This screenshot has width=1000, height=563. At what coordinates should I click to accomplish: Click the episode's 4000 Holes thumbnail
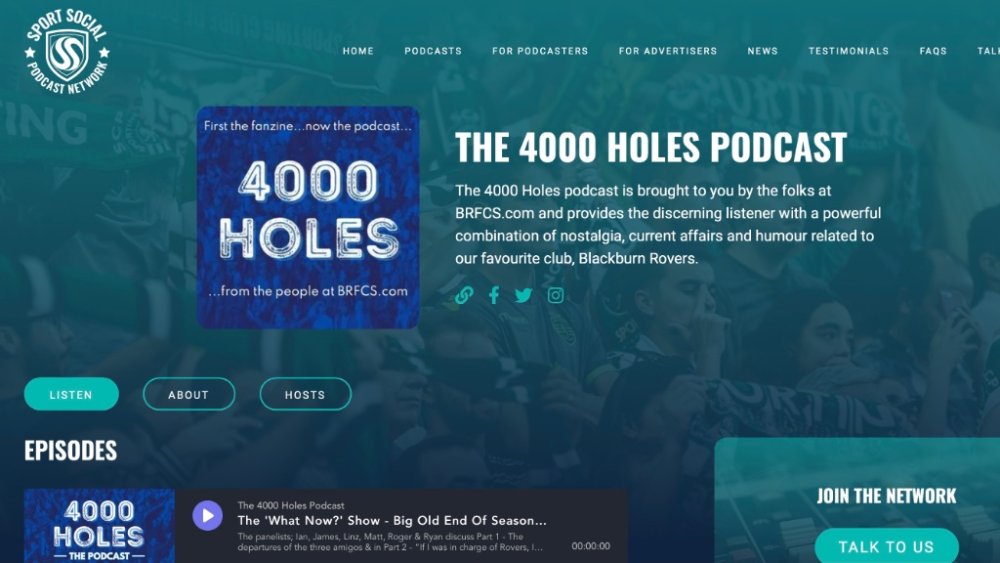99,526
